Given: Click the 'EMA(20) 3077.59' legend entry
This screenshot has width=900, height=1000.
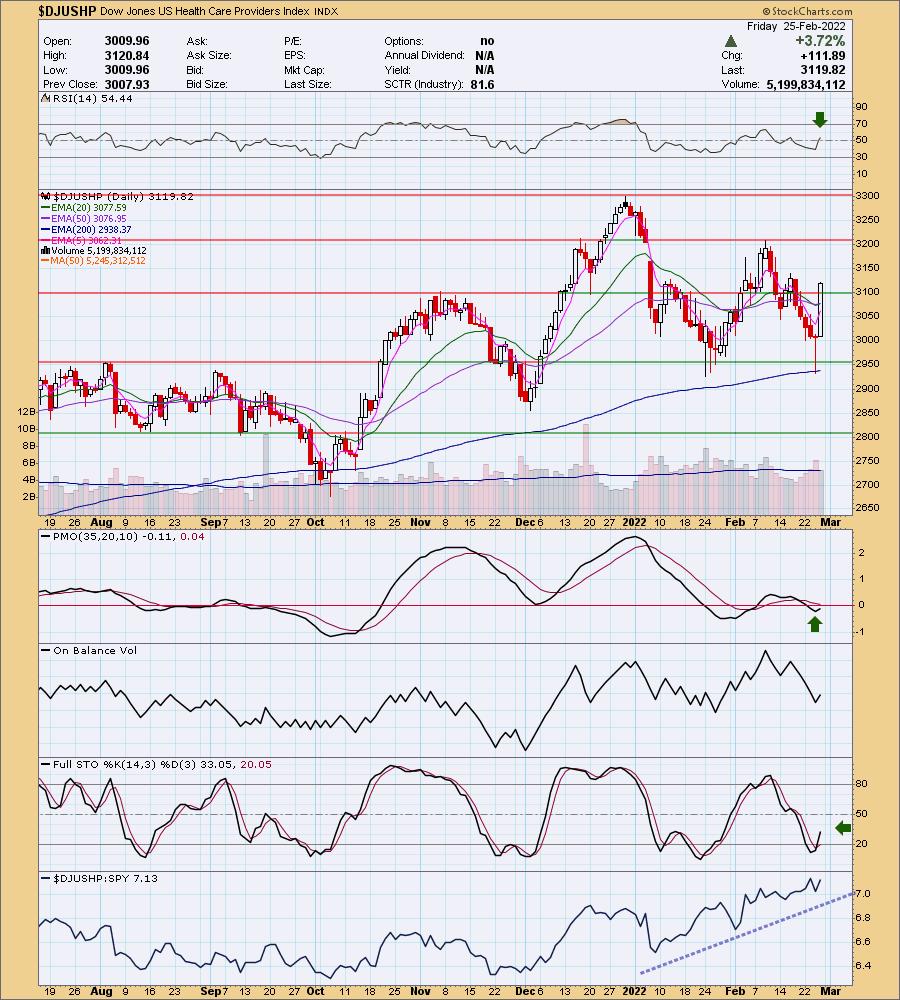Looking at the screenshot, I should (89, 208).
